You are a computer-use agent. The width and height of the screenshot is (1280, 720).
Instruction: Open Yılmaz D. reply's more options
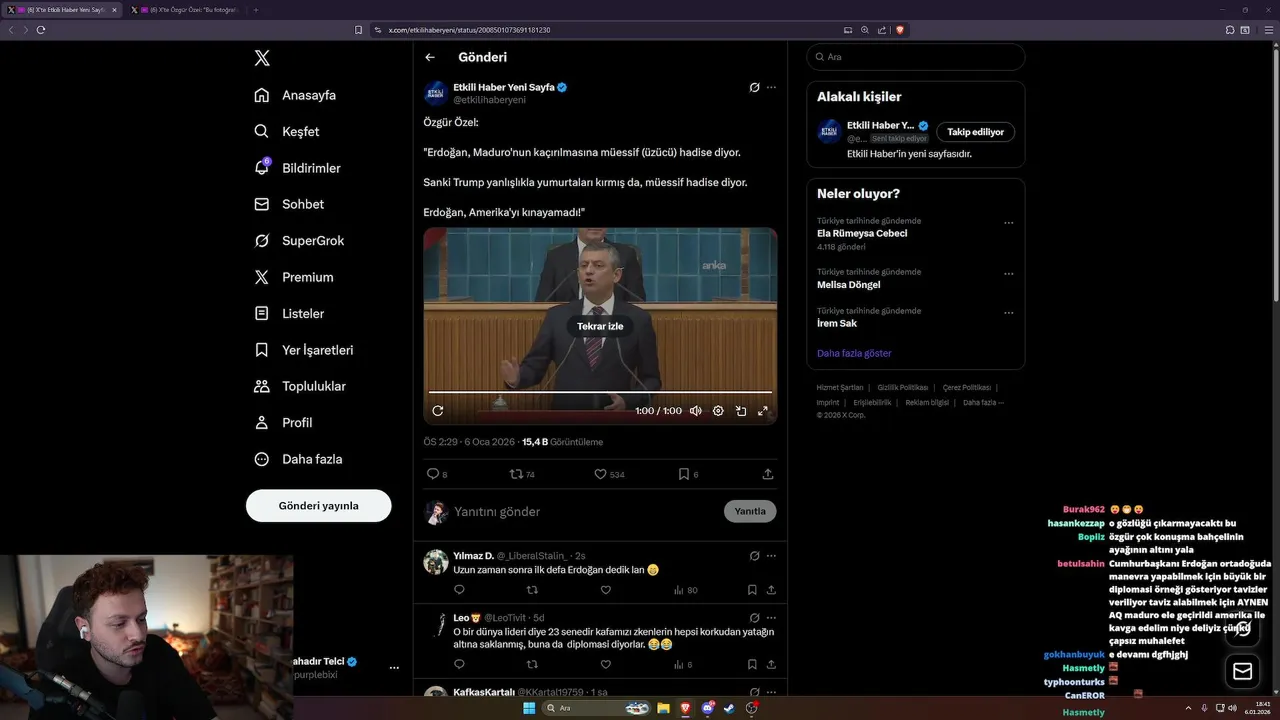coord(771,556)
